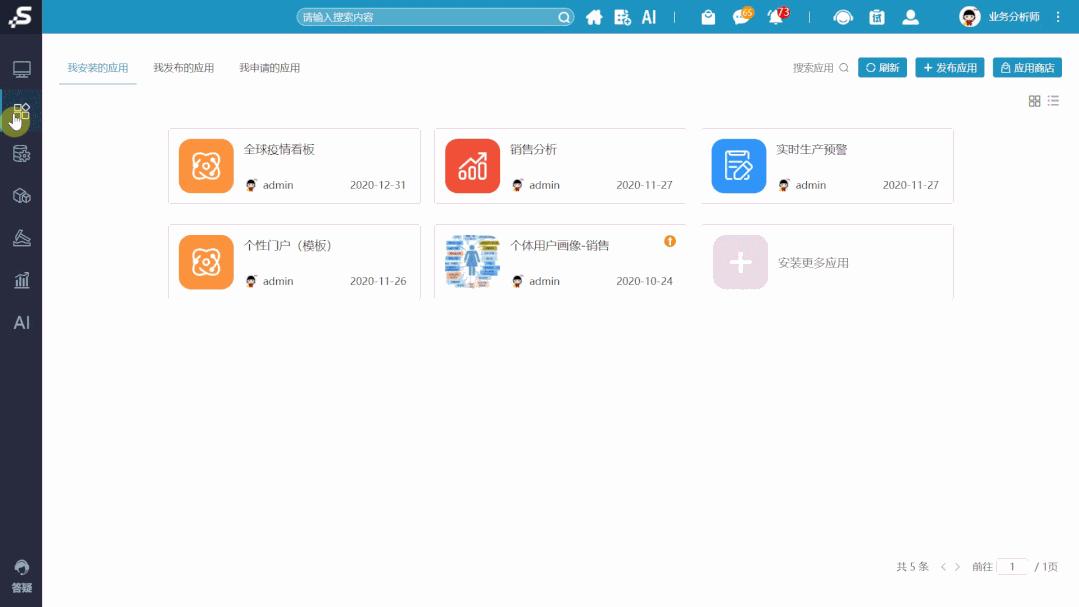Click the cube-shaped module icon in sidebar
Screen dimensions: 1079x607
(x=22, y=196)
